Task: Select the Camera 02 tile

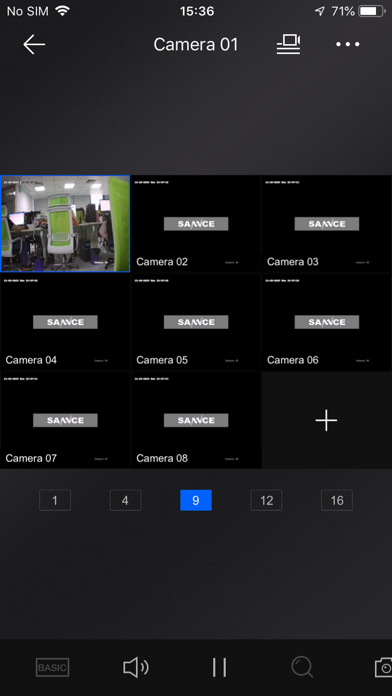Action: [196, 223]
